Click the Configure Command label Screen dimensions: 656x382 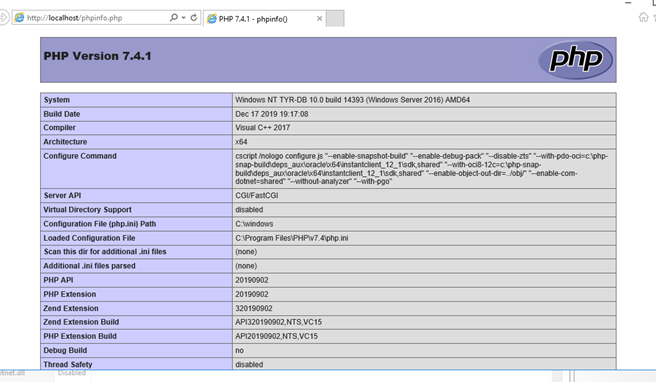[80, 156]
